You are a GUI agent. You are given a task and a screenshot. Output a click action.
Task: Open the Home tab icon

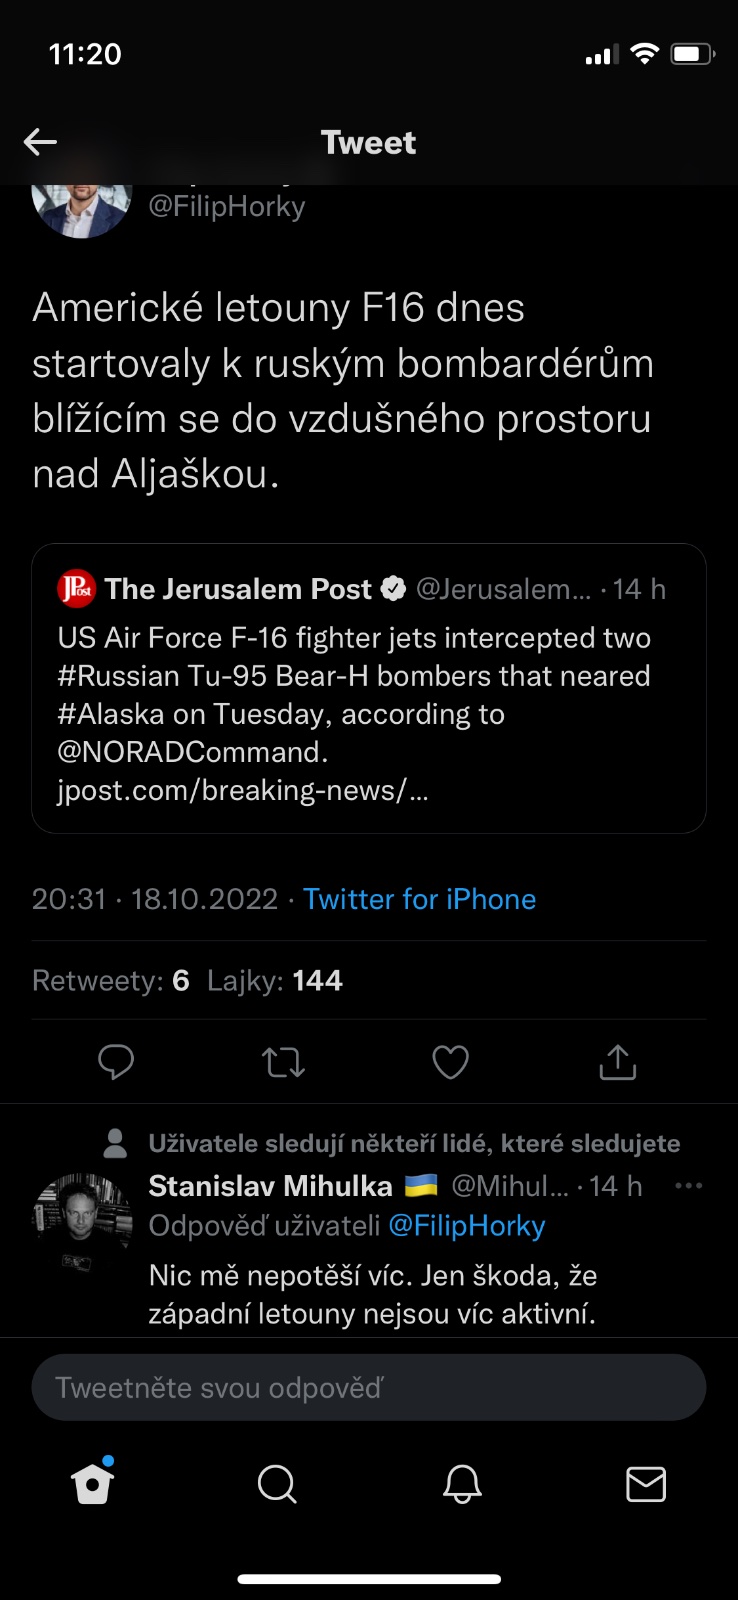pos(93,1484)
